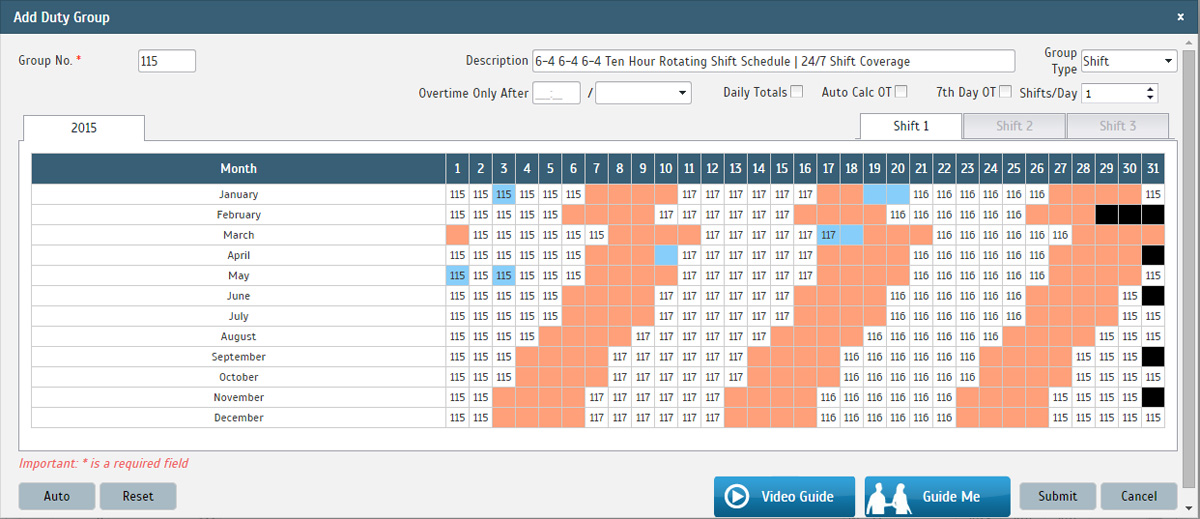Increase Shifts/Day with the up arrow
The image size is (1200, 519).
tap(1150, 88)
